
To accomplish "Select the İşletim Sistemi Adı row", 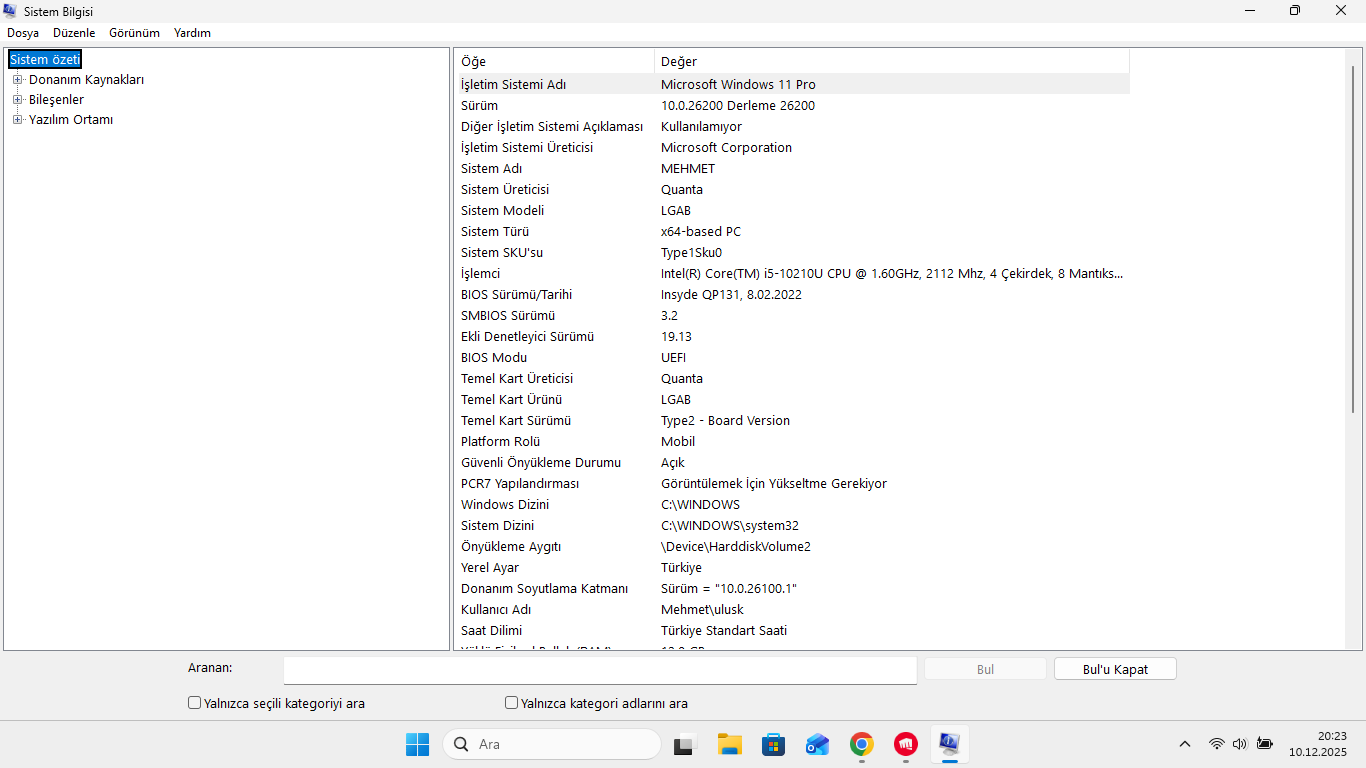I will [x=792, y=85].
